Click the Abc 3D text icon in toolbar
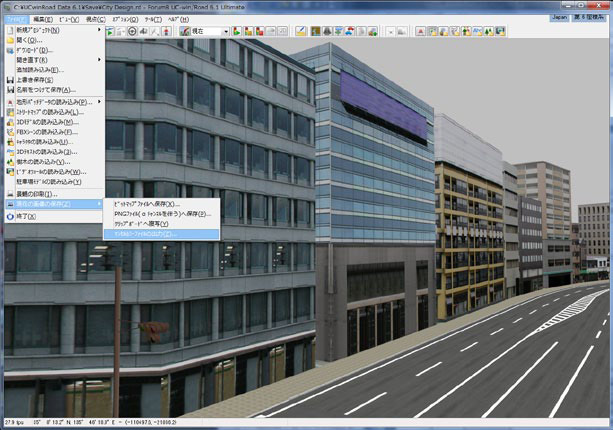 click(x=477, y=31)
